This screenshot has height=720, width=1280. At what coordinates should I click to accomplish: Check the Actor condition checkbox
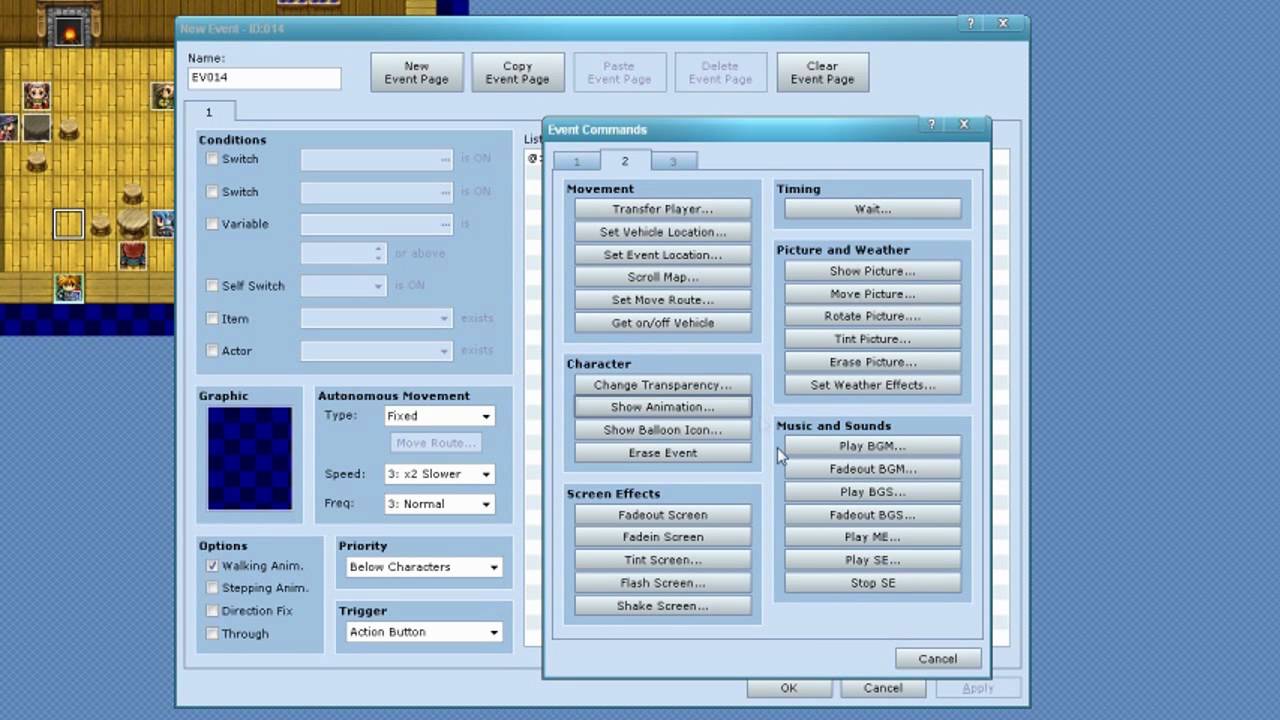(x=212, y=351)
